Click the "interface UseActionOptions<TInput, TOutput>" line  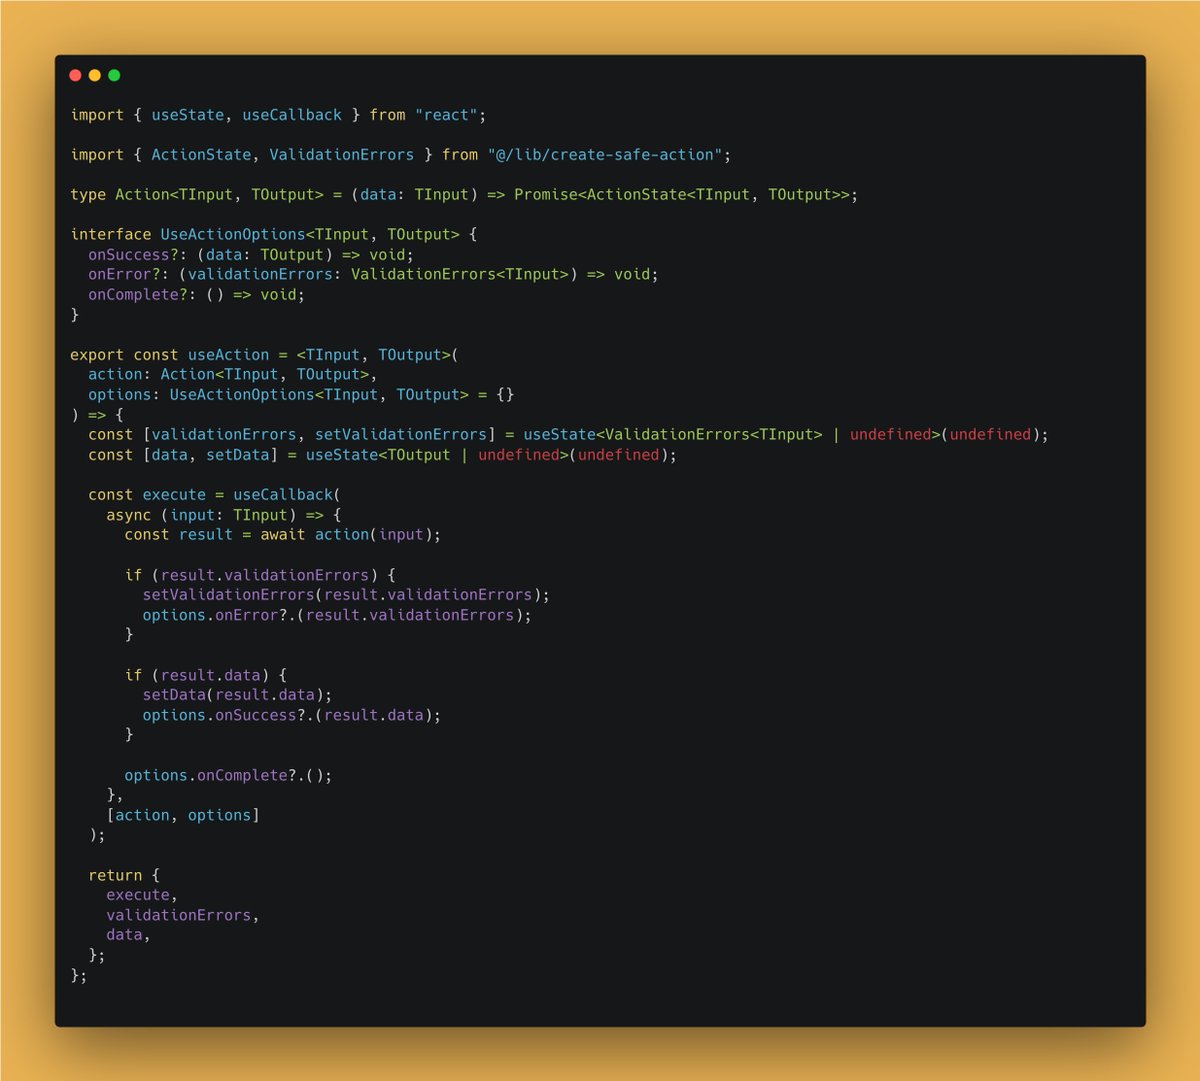click(274, 235)
